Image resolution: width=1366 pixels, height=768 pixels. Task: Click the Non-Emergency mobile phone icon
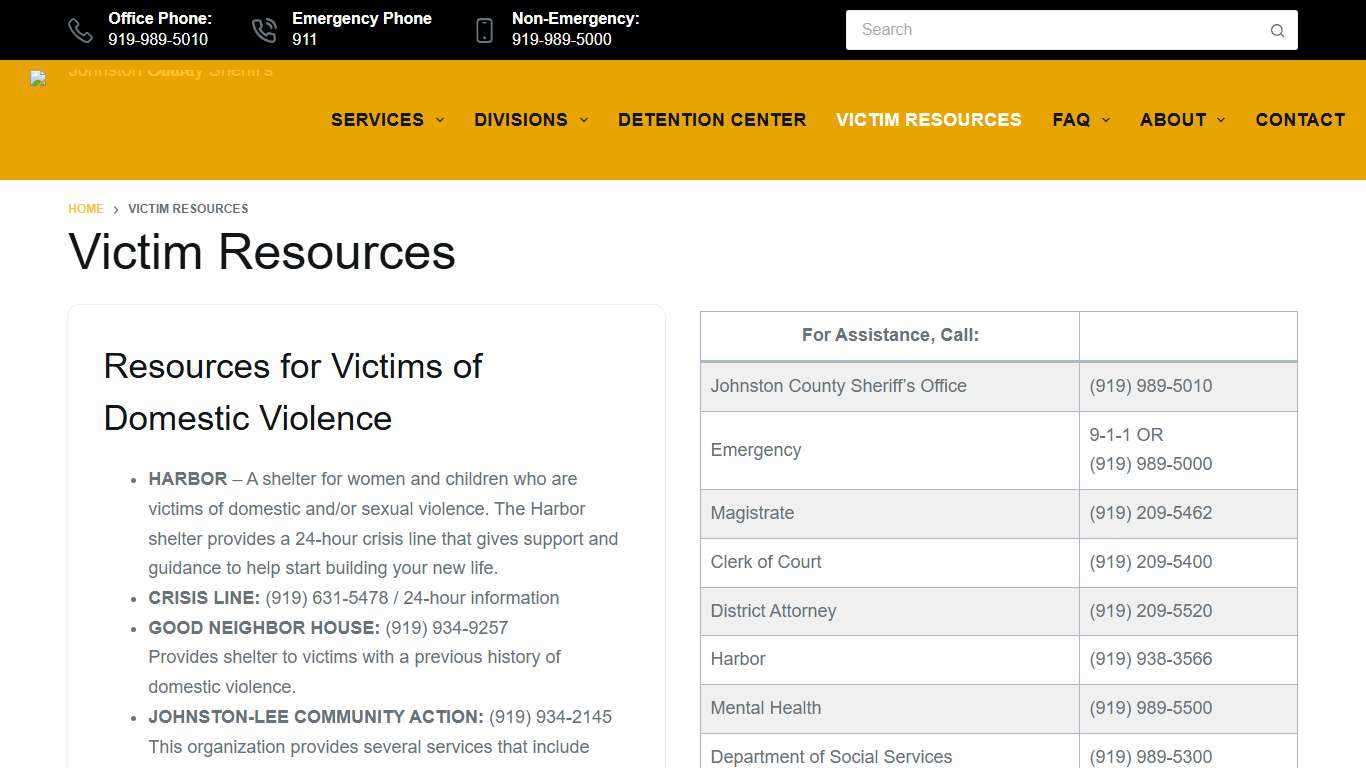click(x=485, y=29)
